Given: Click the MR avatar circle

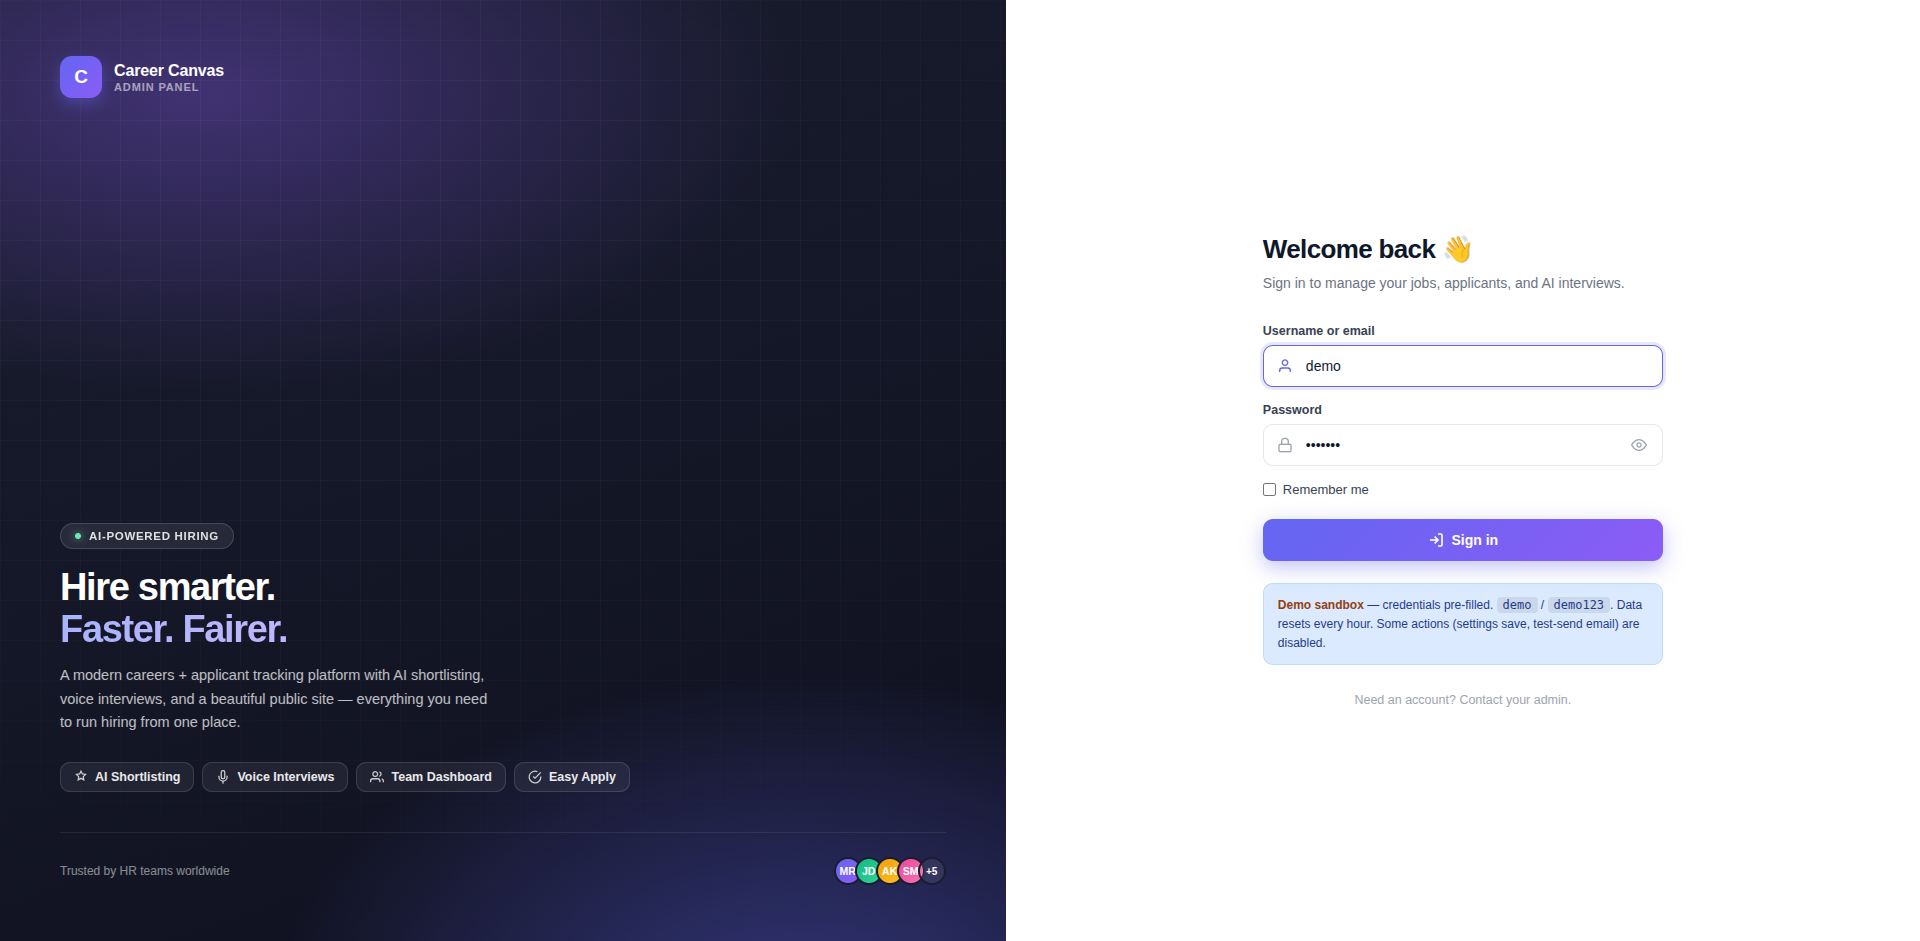Looking at the screenshot, I should point(847,871).
